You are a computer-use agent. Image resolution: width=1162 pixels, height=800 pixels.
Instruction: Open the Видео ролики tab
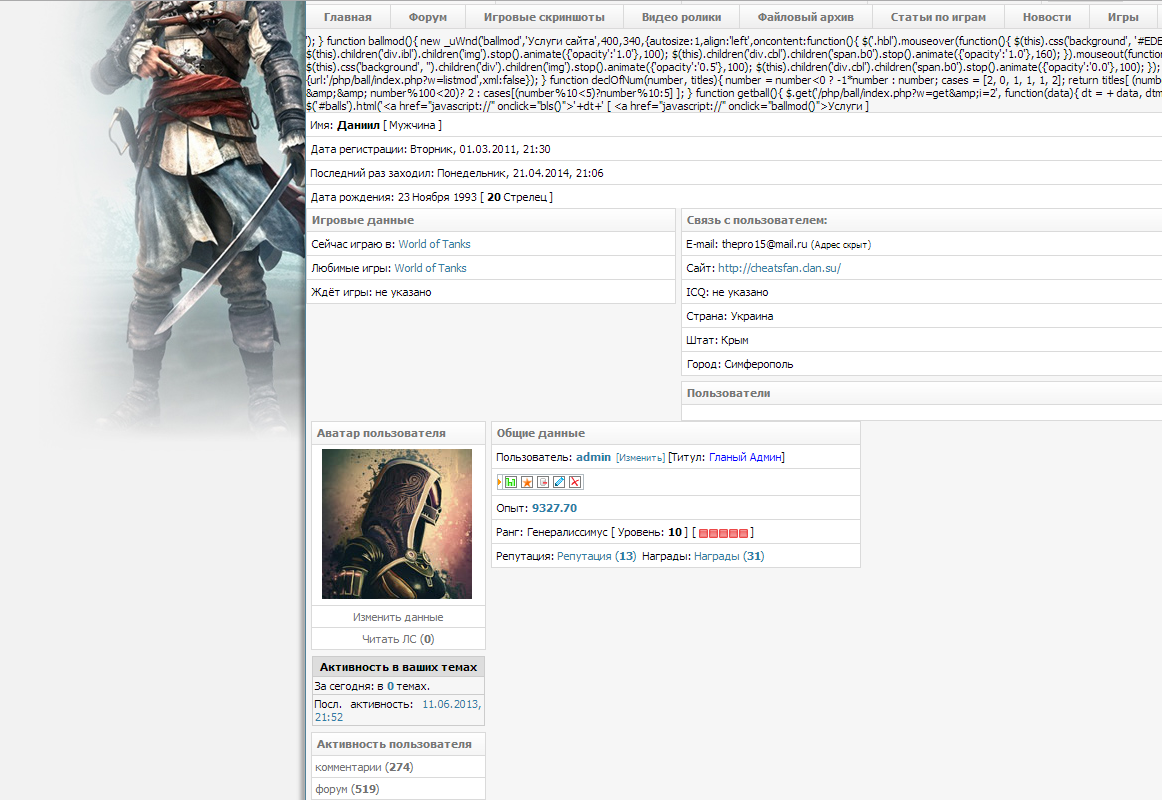tap(681, 17)
